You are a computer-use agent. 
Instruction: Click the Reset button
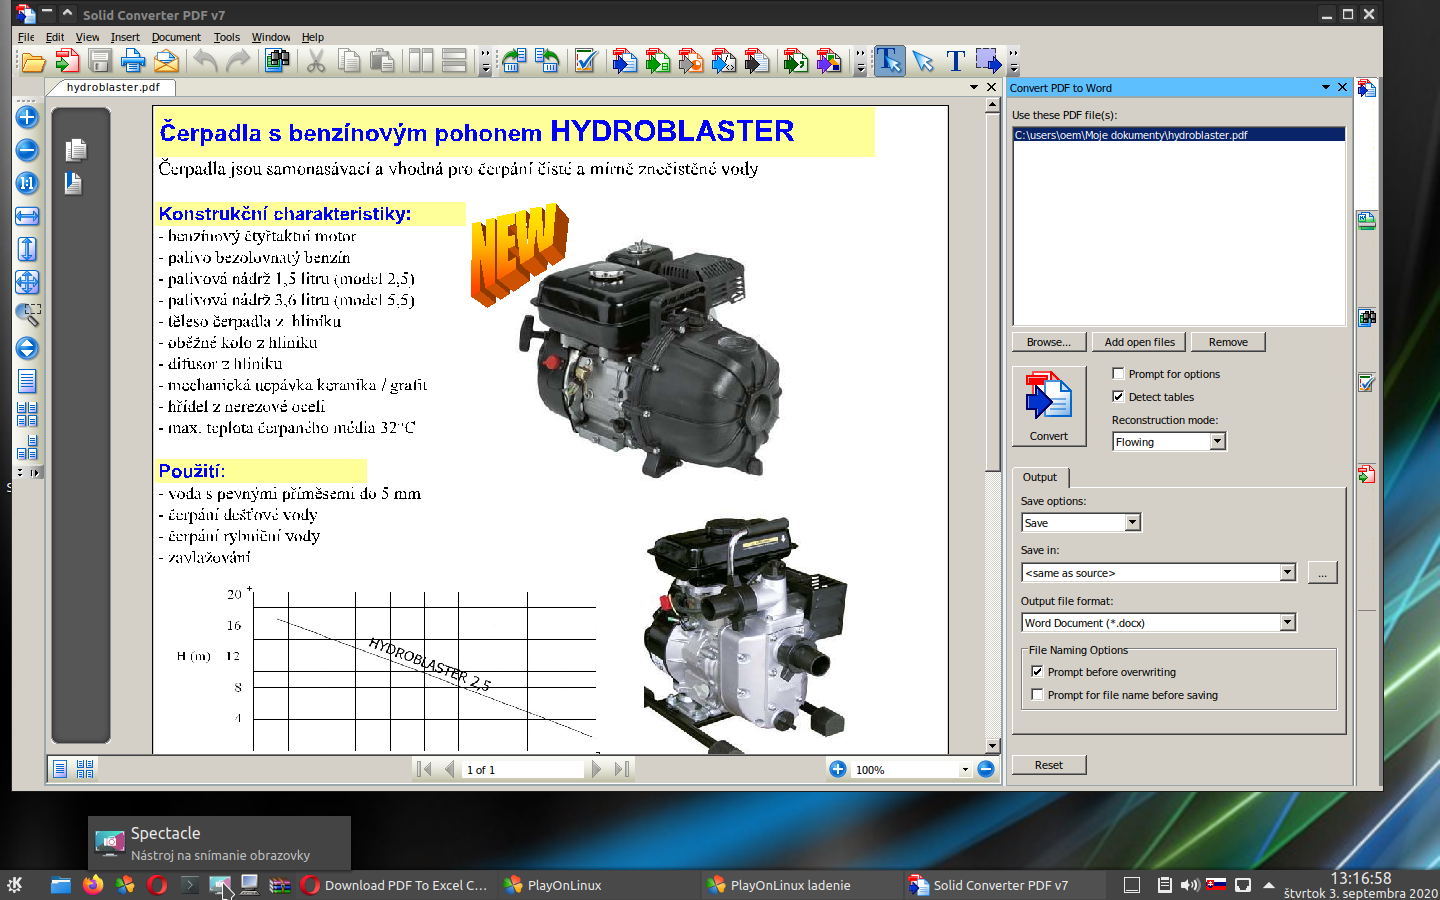1048,765
